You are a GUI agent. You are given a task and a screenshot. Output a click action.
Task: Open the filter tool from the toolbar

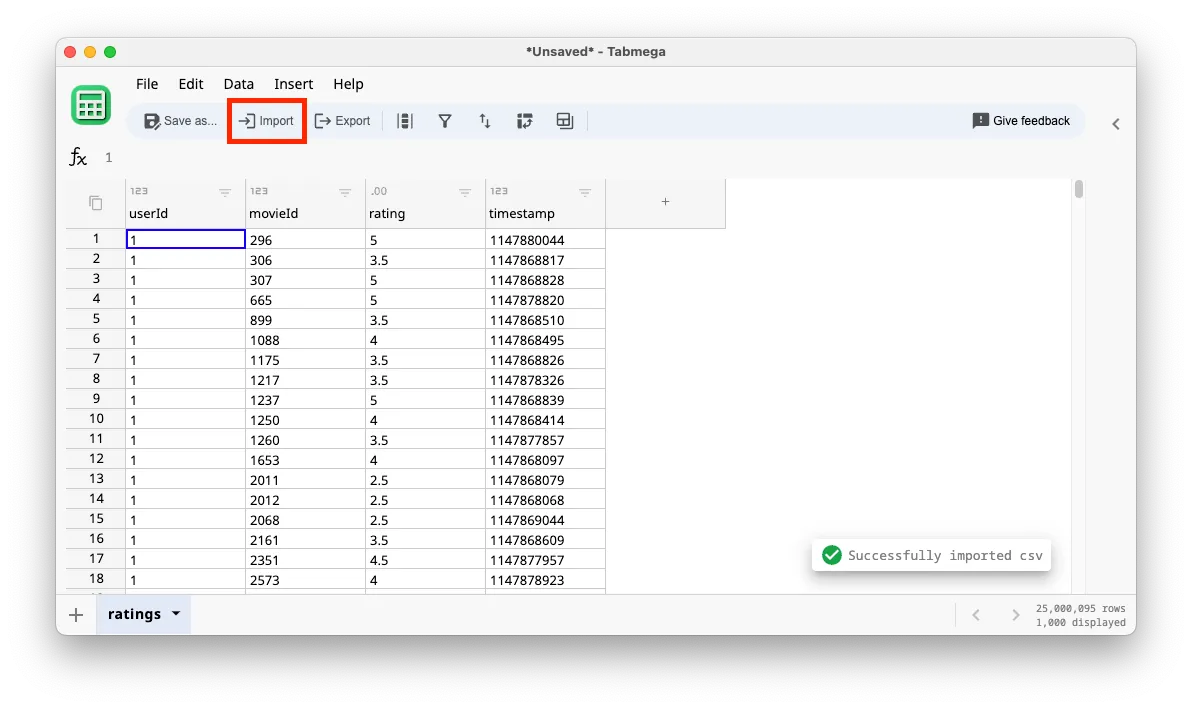[444, 120]
